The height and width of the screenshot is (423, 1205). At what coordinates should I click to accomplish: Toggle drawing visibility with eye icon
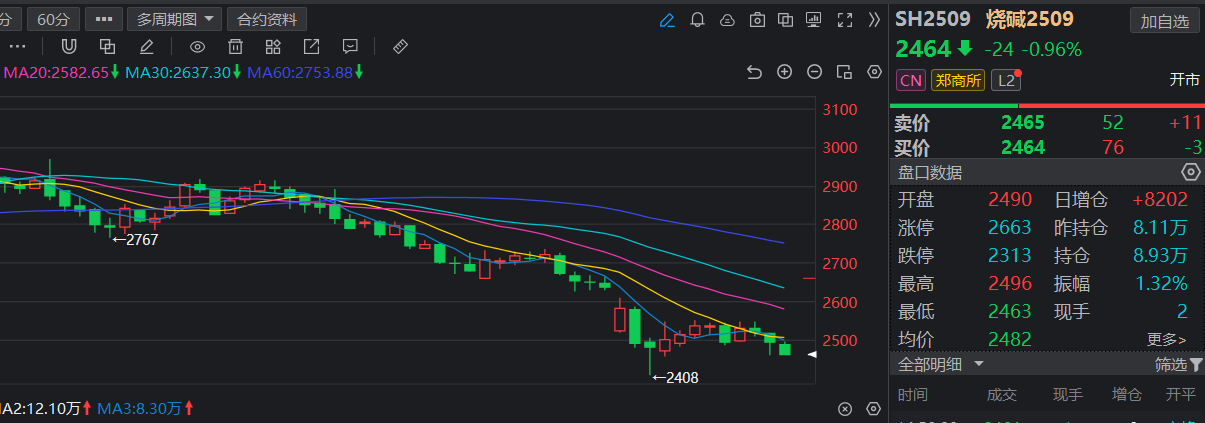(197, 46)
